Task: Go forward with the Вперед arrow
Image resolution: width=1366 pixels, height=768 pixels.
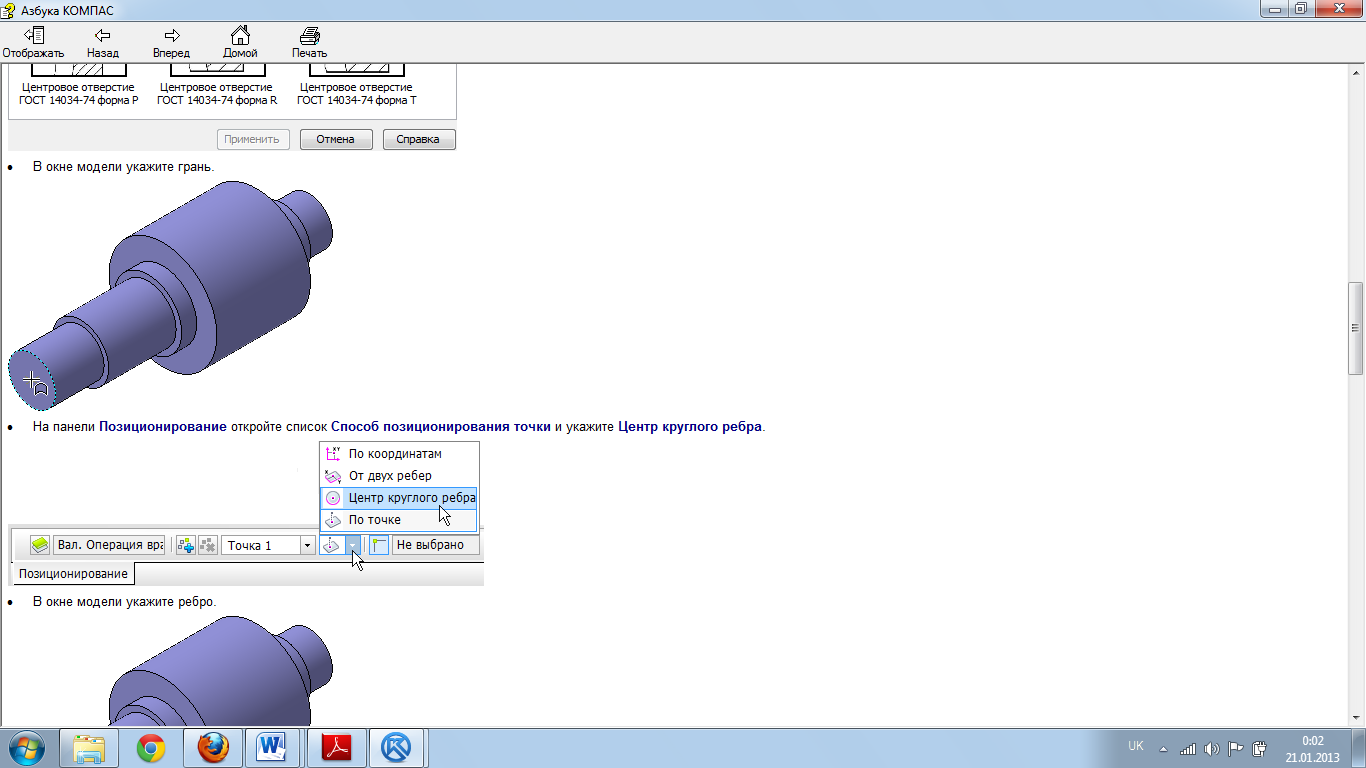Action: pyautogui.click(x=171, y=35)
